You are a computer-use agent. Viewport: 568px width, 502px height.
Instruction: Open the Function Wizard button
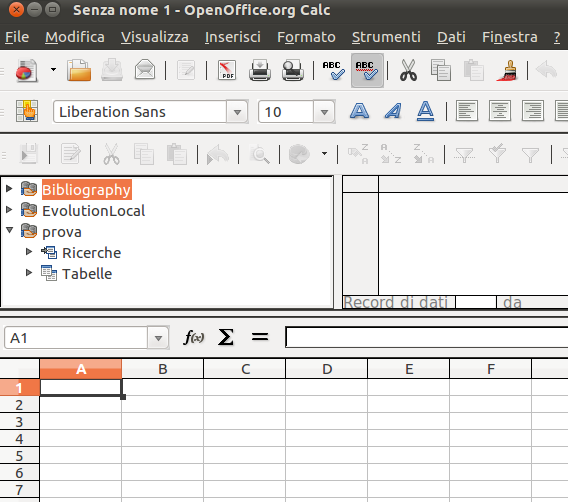pos(194,338)
